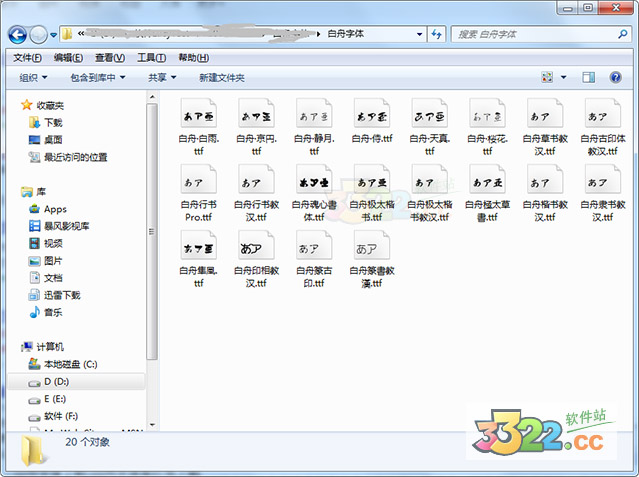Viewport: 639px width, 477px height.
Task: Select font file 白舟-桜花.ttf
Action: click(x=487, y=127)
